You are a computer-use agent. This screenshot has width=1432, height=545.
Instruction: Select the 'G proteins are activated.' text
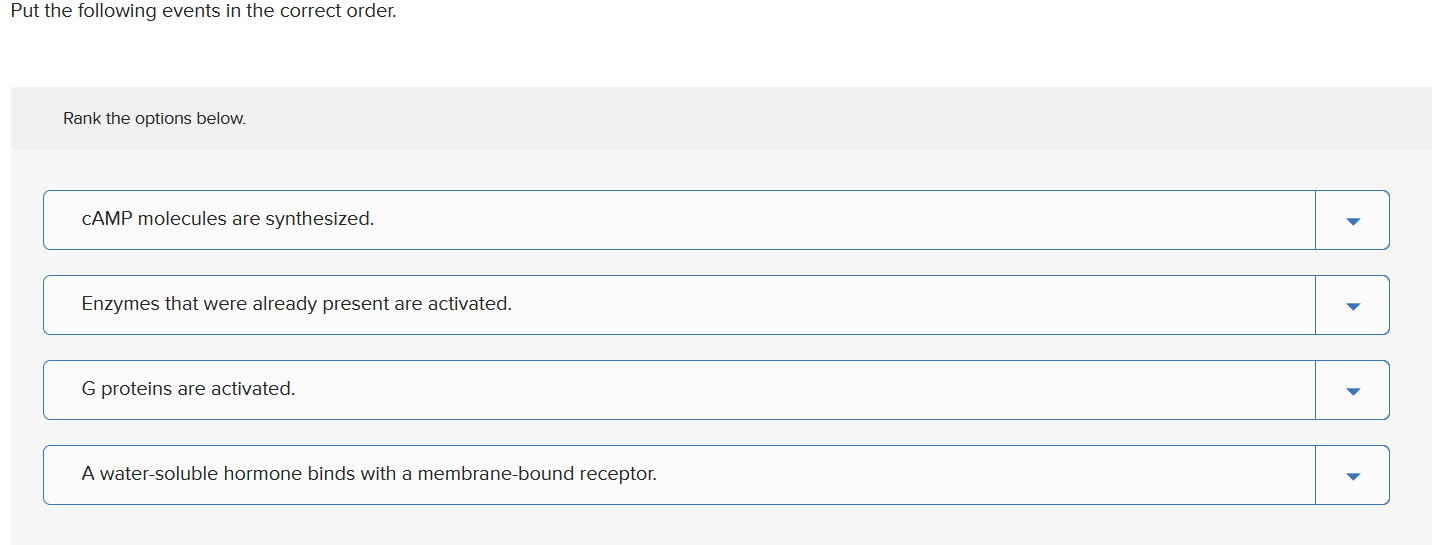pos(188,389)
